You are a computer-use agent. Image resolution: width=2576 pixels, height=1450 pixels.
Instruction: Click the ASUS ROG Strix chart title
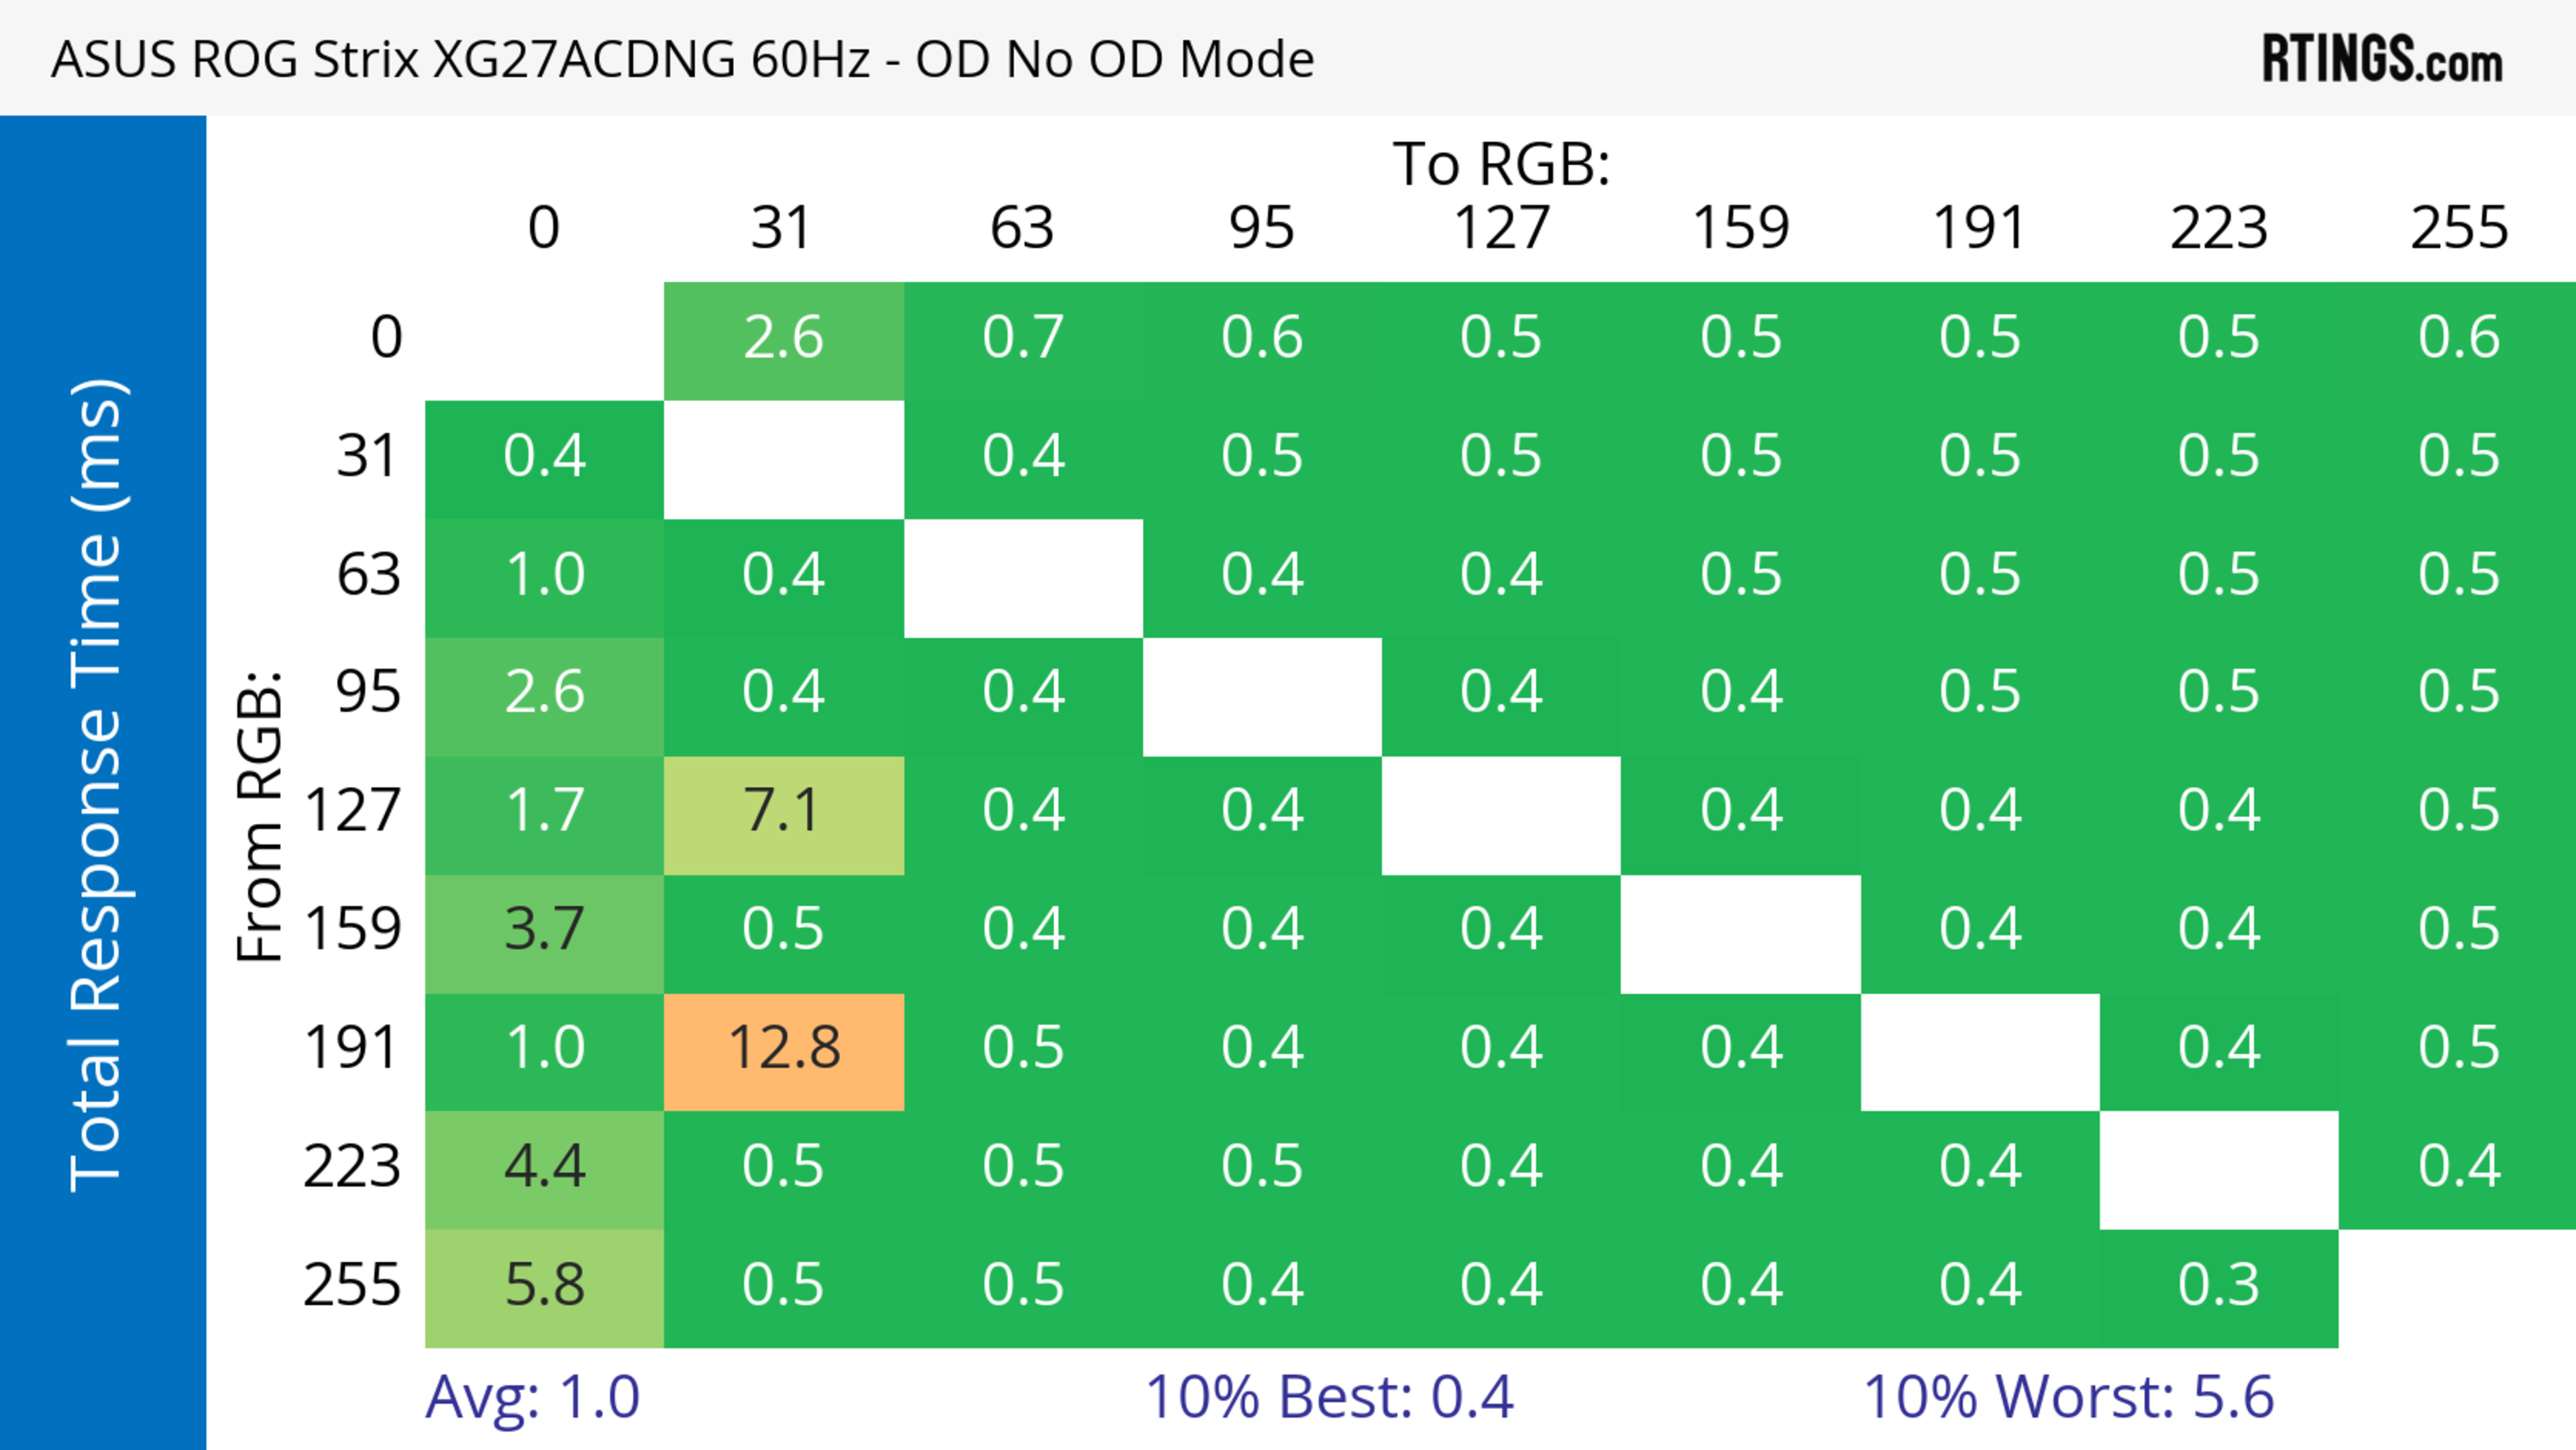pyautogui.click(x=682, y=59)
